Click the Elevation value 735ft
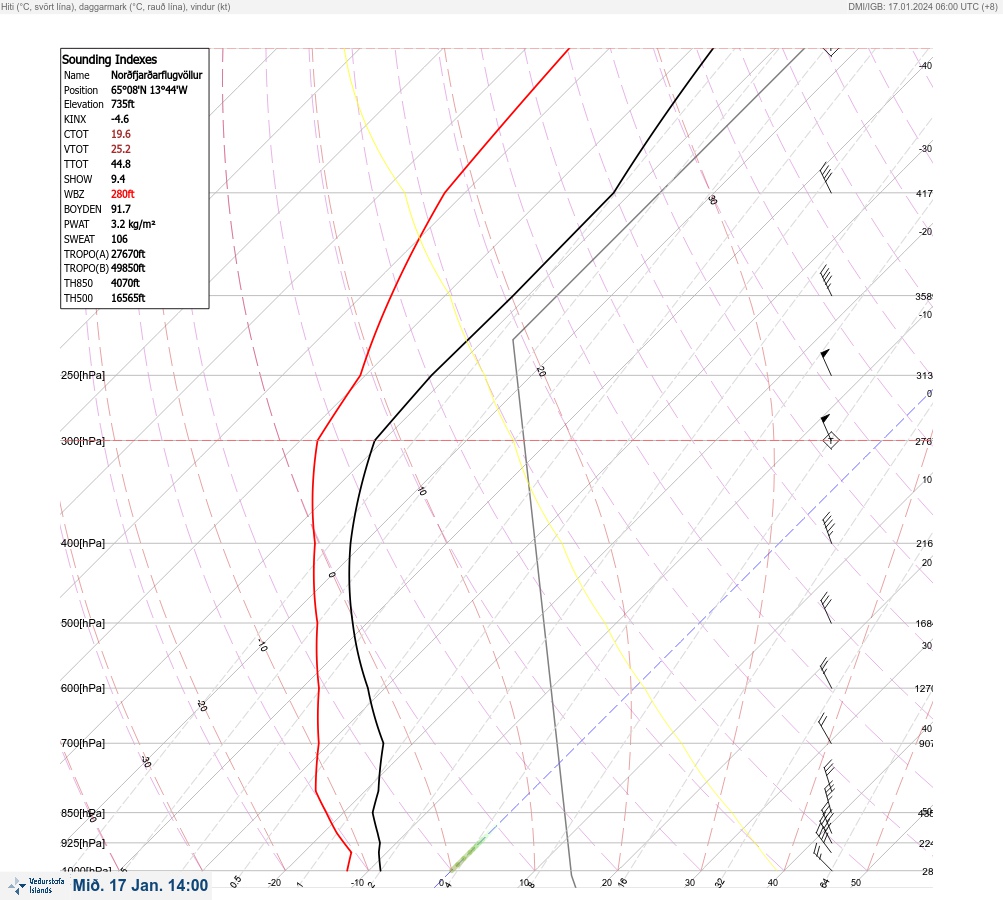The height and width of the screenshot is (900, 1003). tap(123, 104)
